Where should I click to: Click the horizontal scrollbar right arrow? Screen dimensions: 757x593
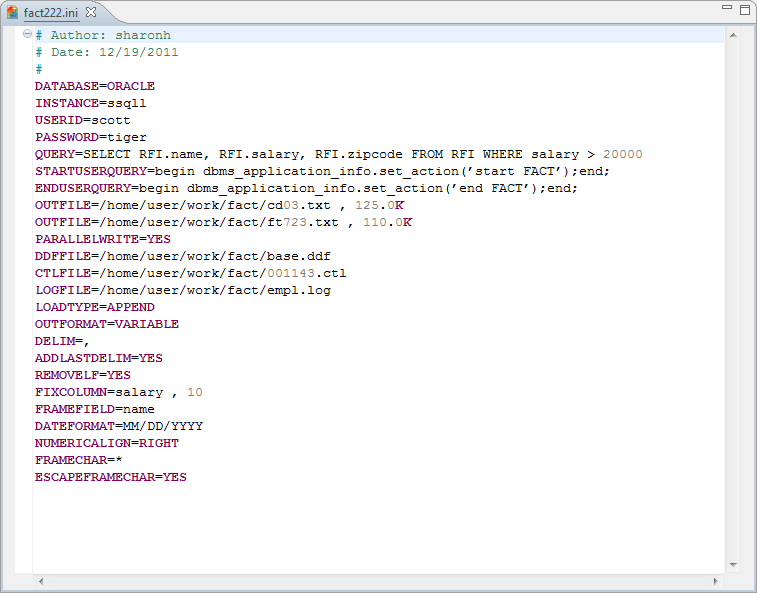click(x=715, y=581)
